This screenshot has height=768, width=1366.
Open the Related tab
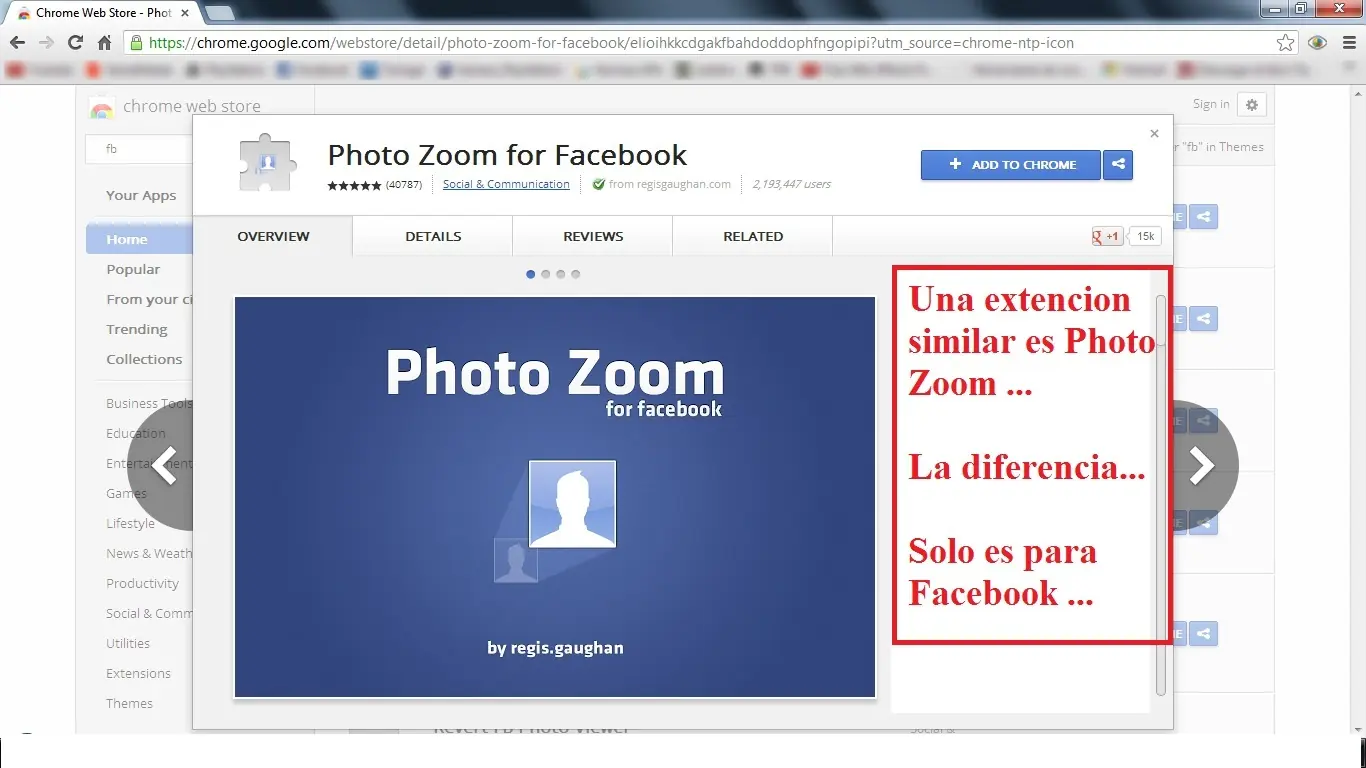pyautogui.click(x=753, y=236)
